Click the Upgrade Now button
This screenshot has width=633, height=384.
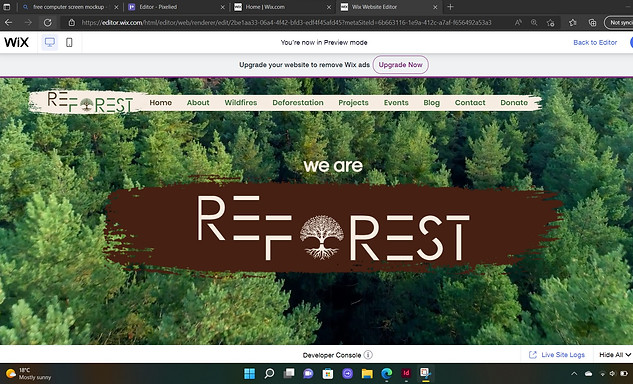pyautogui.click(x=400, y=65)
